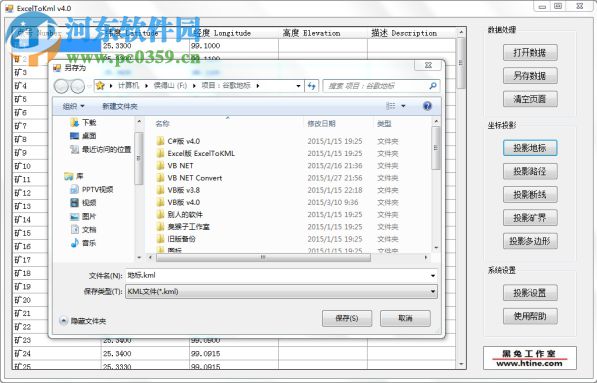Select PPTV视频 library

92,190
